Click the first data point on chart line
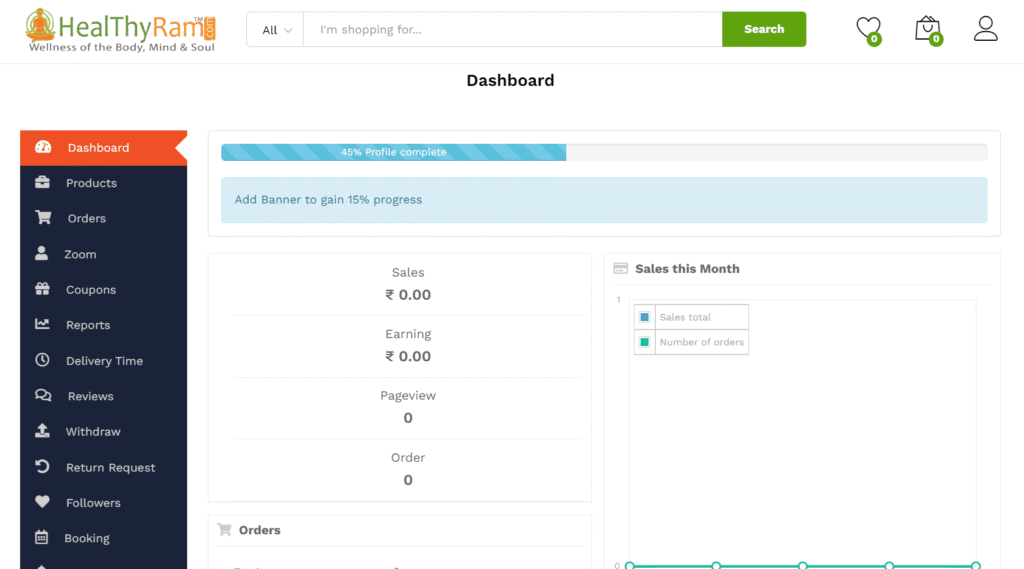1024x569 pixels. (x=630, y=565)
